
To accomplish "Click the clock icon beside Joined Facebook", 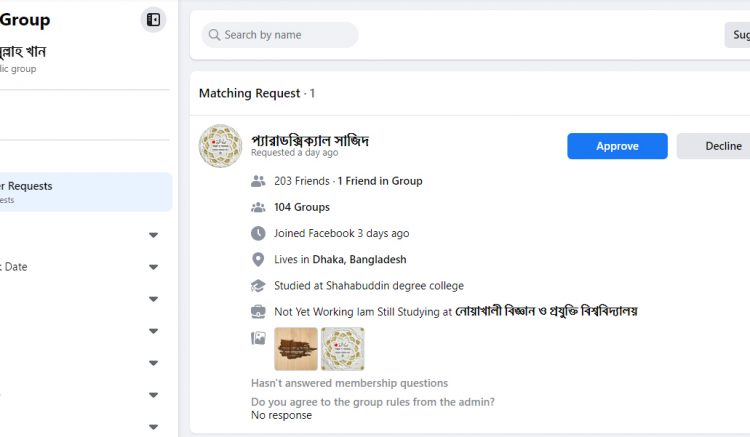I will point(258,233).
